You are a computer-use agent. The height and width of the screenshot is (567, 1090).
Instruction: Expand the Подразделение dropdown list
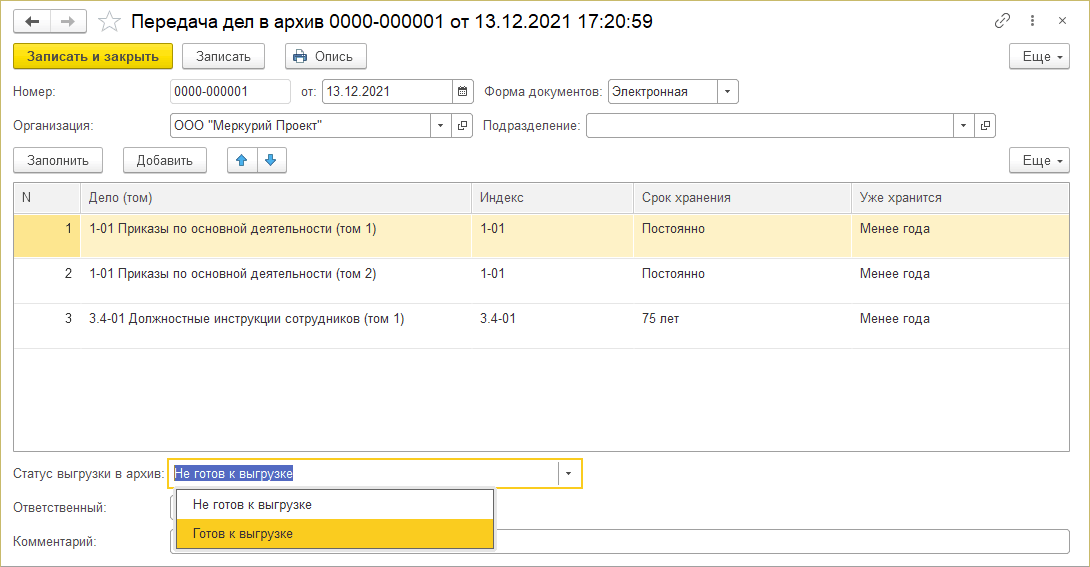pyautogui.click(x=963, y=126)
